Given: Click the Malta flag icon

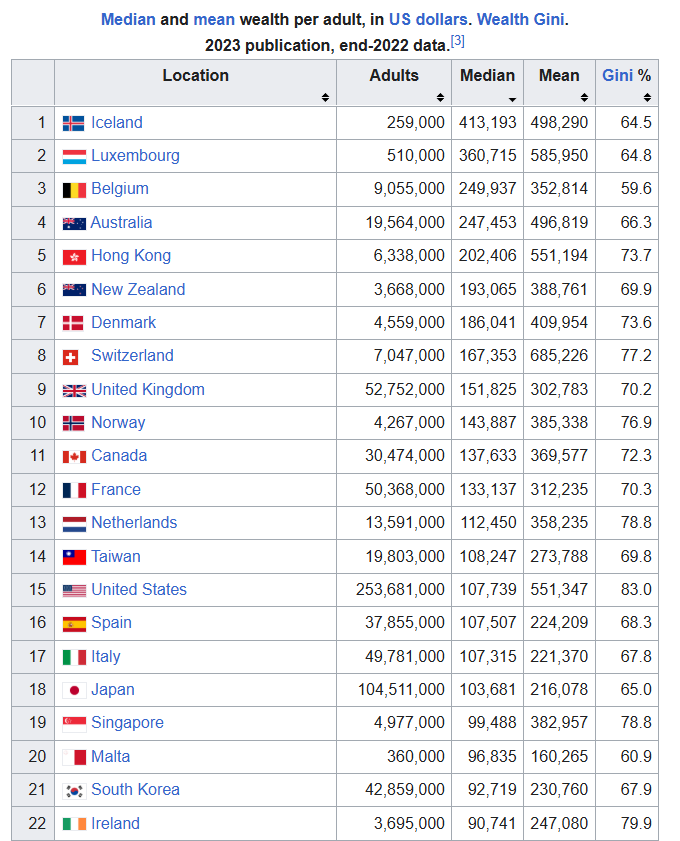Looking at the screenshot, I should pos(74,758).
